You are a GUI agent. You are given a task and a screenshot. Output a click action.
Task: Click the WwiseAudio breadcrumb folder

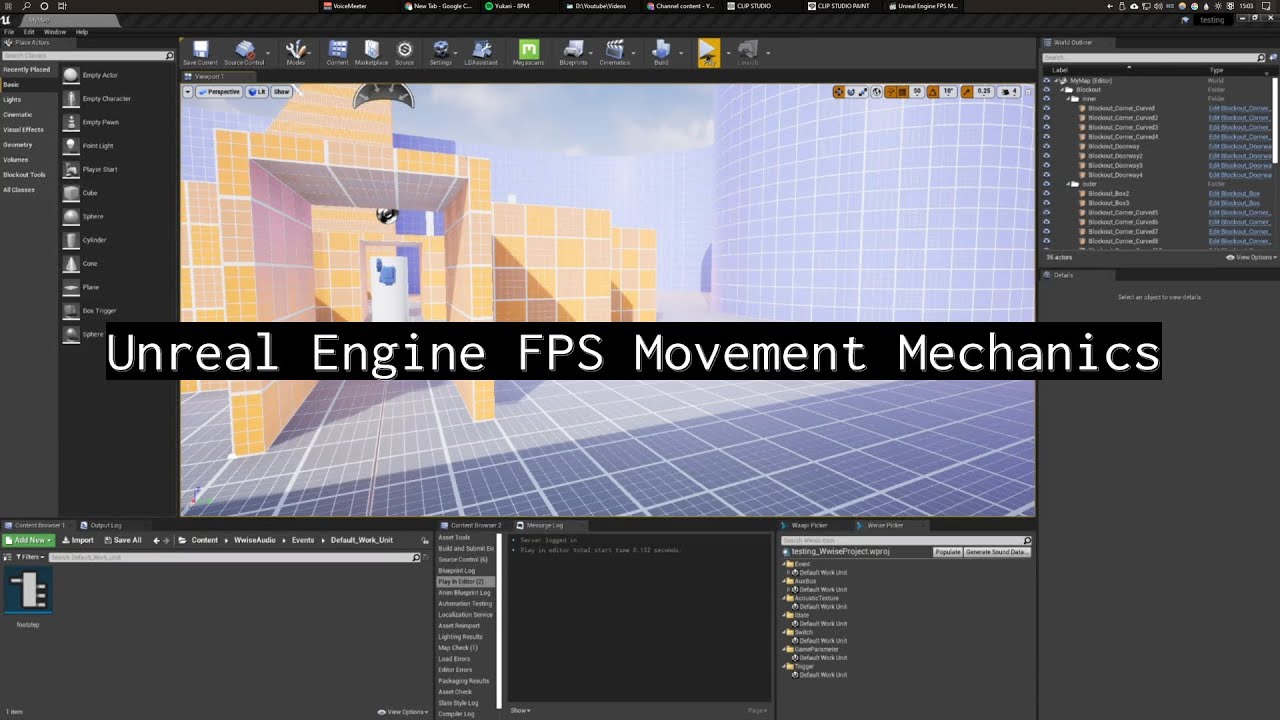click(257, 540)
